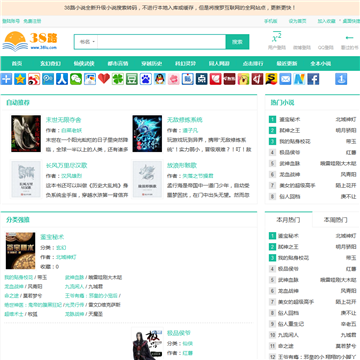
Task: Click the yellow smiley face share icon
Action: point(244,79)
